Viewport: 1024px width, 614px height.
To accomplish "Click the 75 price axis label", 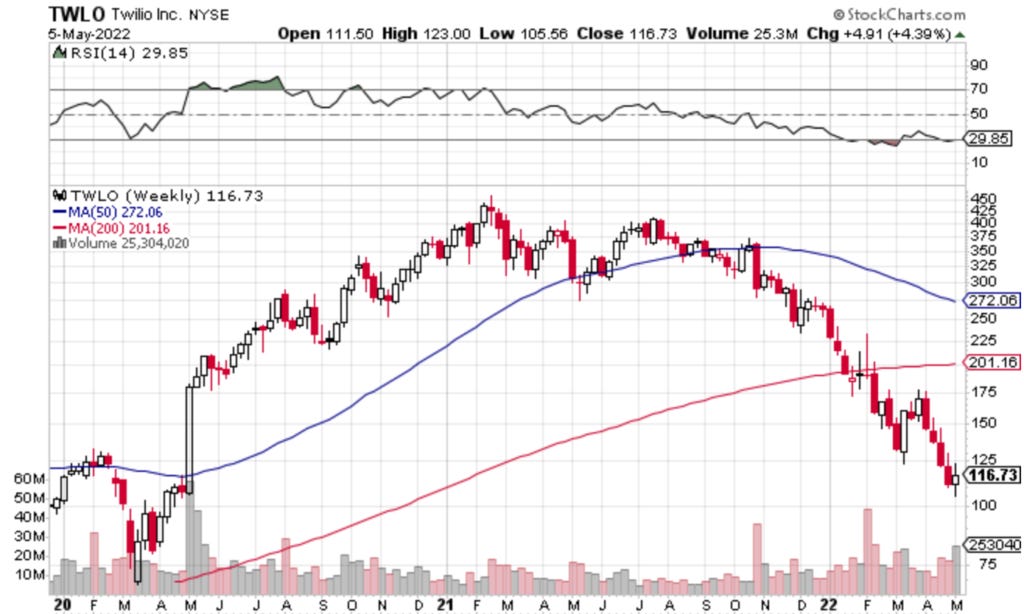I will [988, 564].
